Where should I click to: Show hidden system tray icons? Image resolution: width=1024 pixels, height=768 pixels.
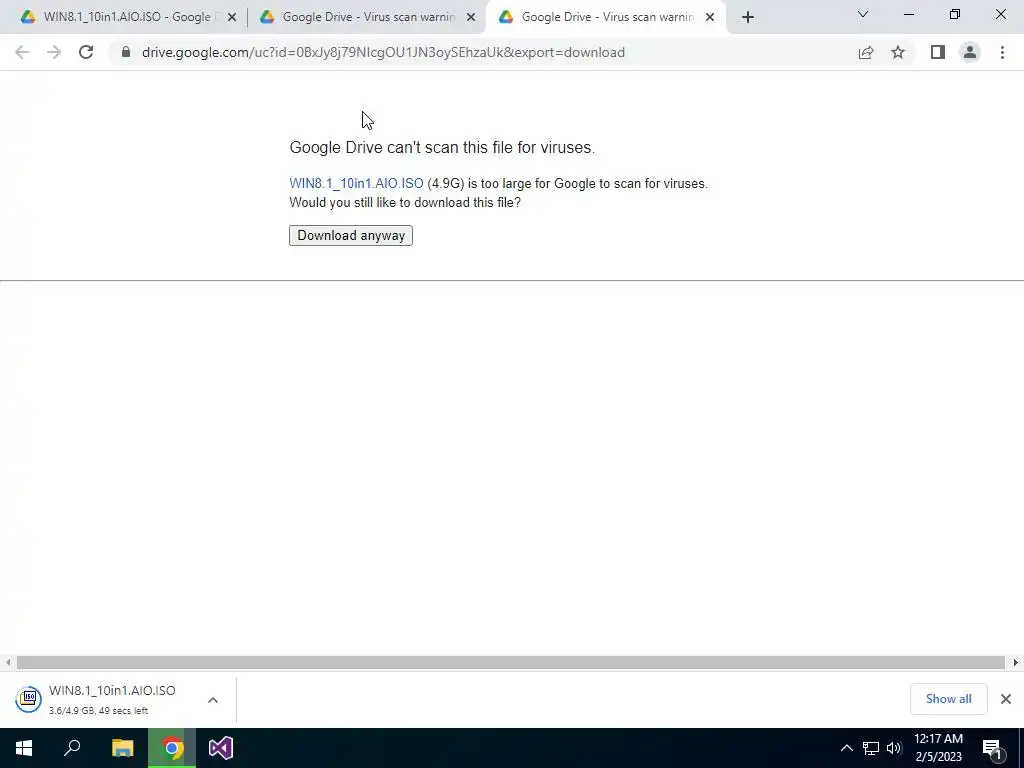(x=846, y=748)
